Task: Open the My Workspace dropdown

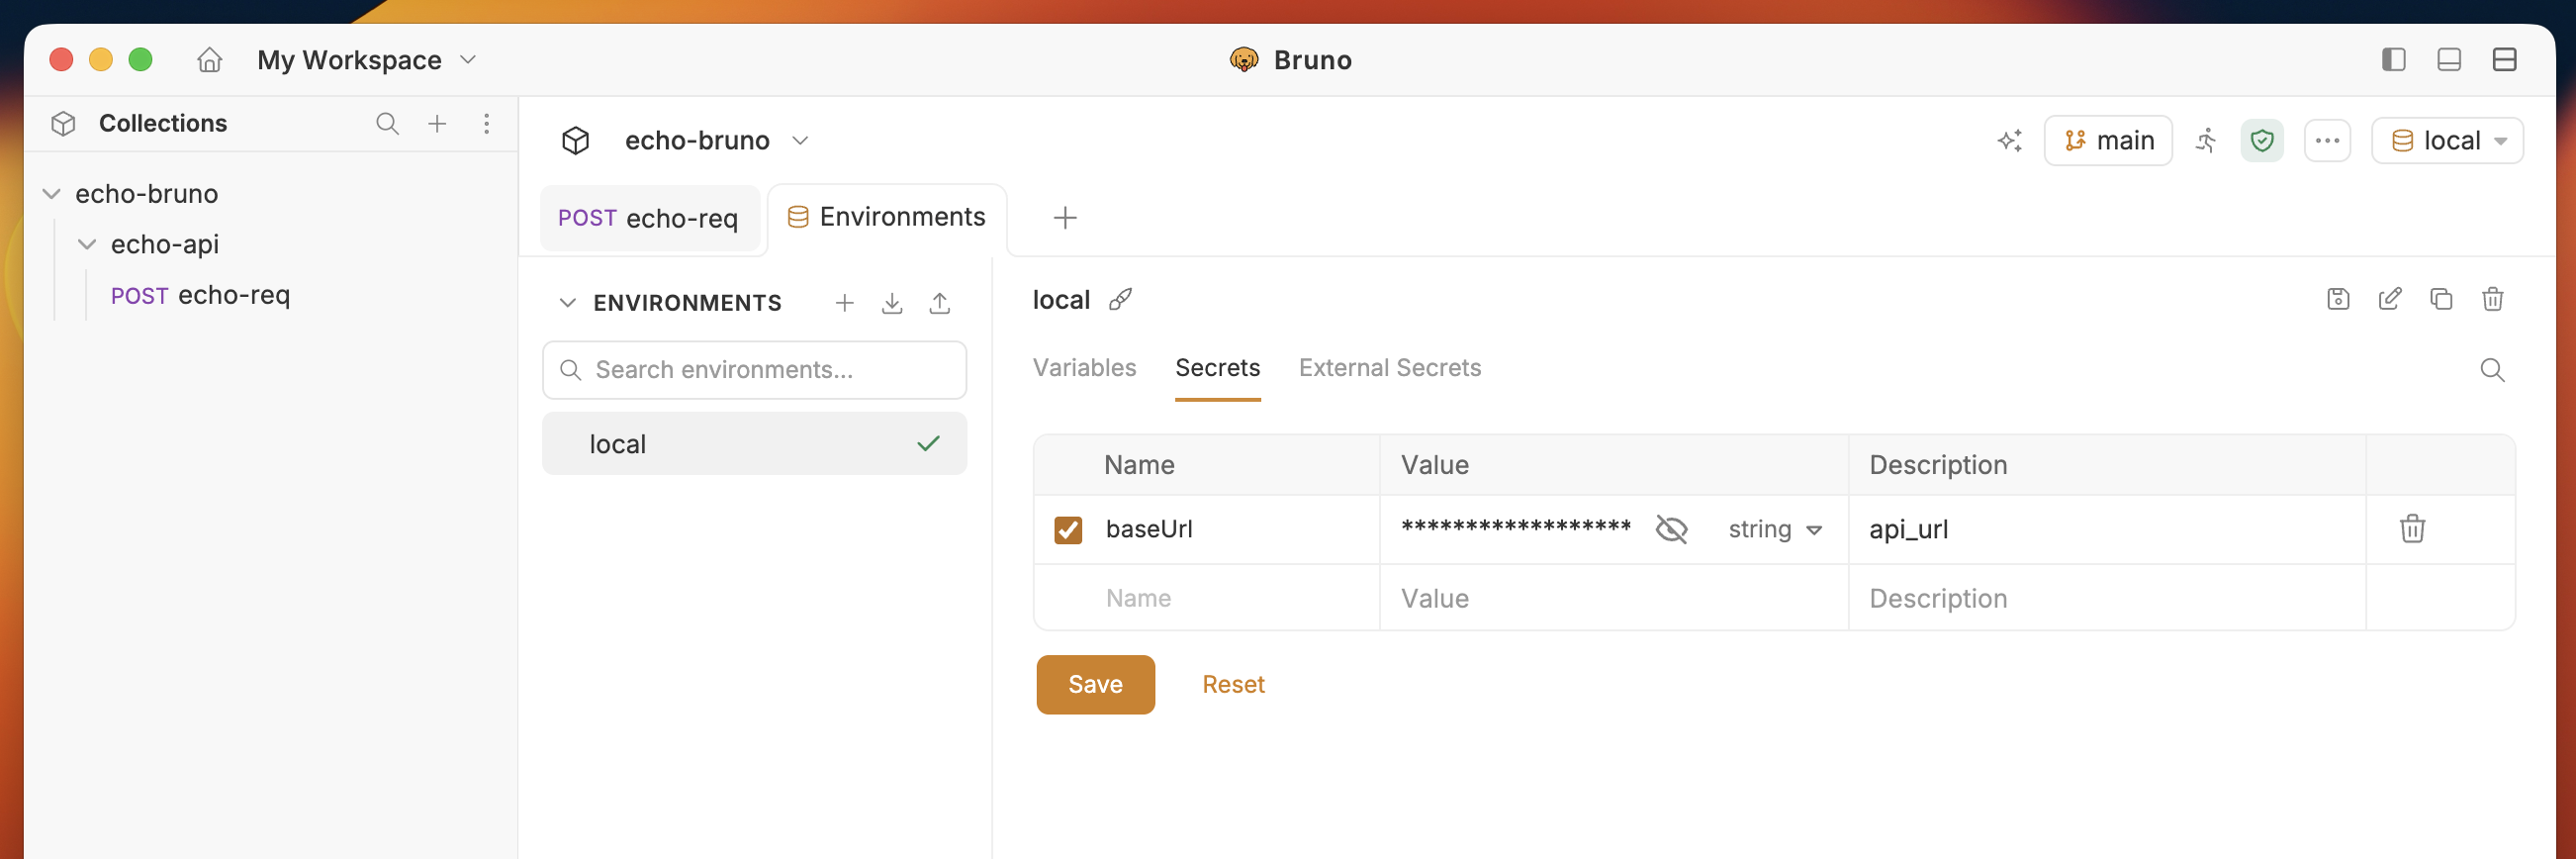Action: pos(367,60)
